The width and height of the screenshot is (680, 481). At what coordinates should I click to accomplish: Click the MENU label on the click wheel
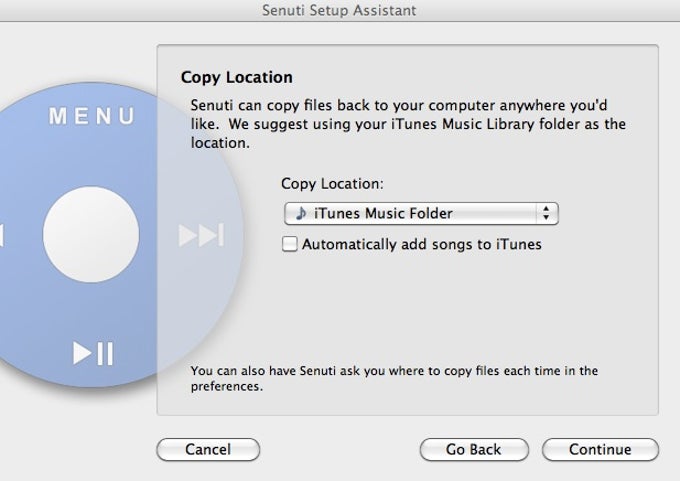92,116
